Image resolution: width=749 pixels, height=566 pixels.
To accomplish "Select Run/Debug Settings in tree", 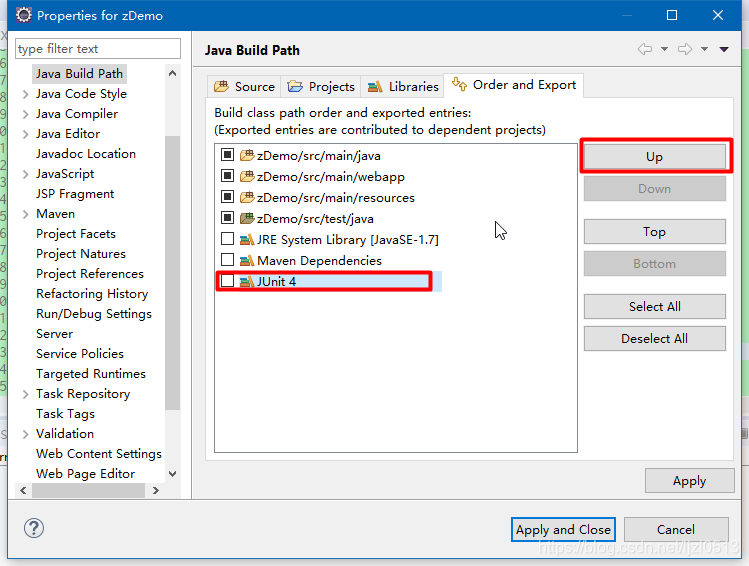I will point(94,314).
